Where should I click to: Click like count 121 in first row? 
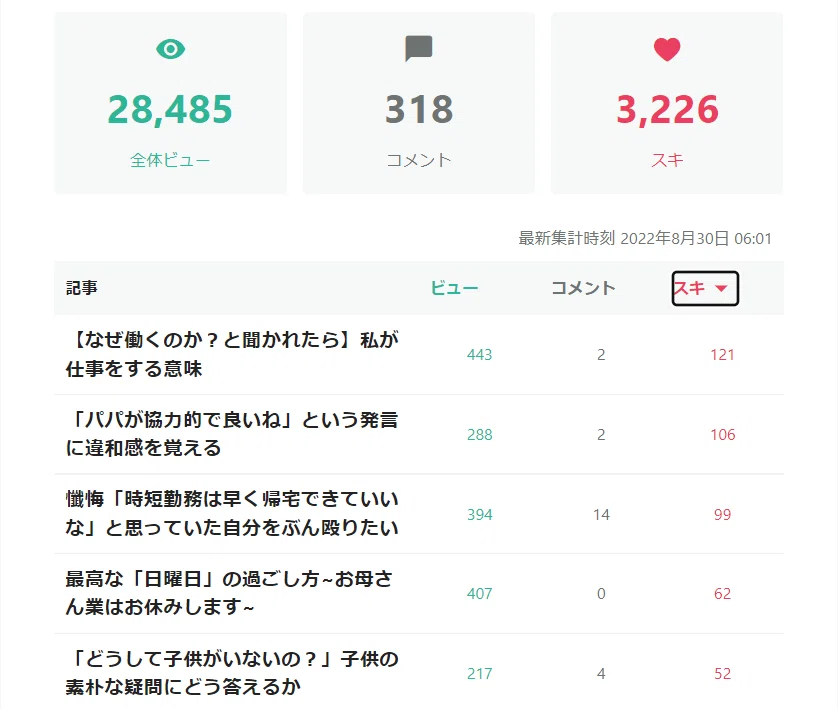click(x=722, y=355)
